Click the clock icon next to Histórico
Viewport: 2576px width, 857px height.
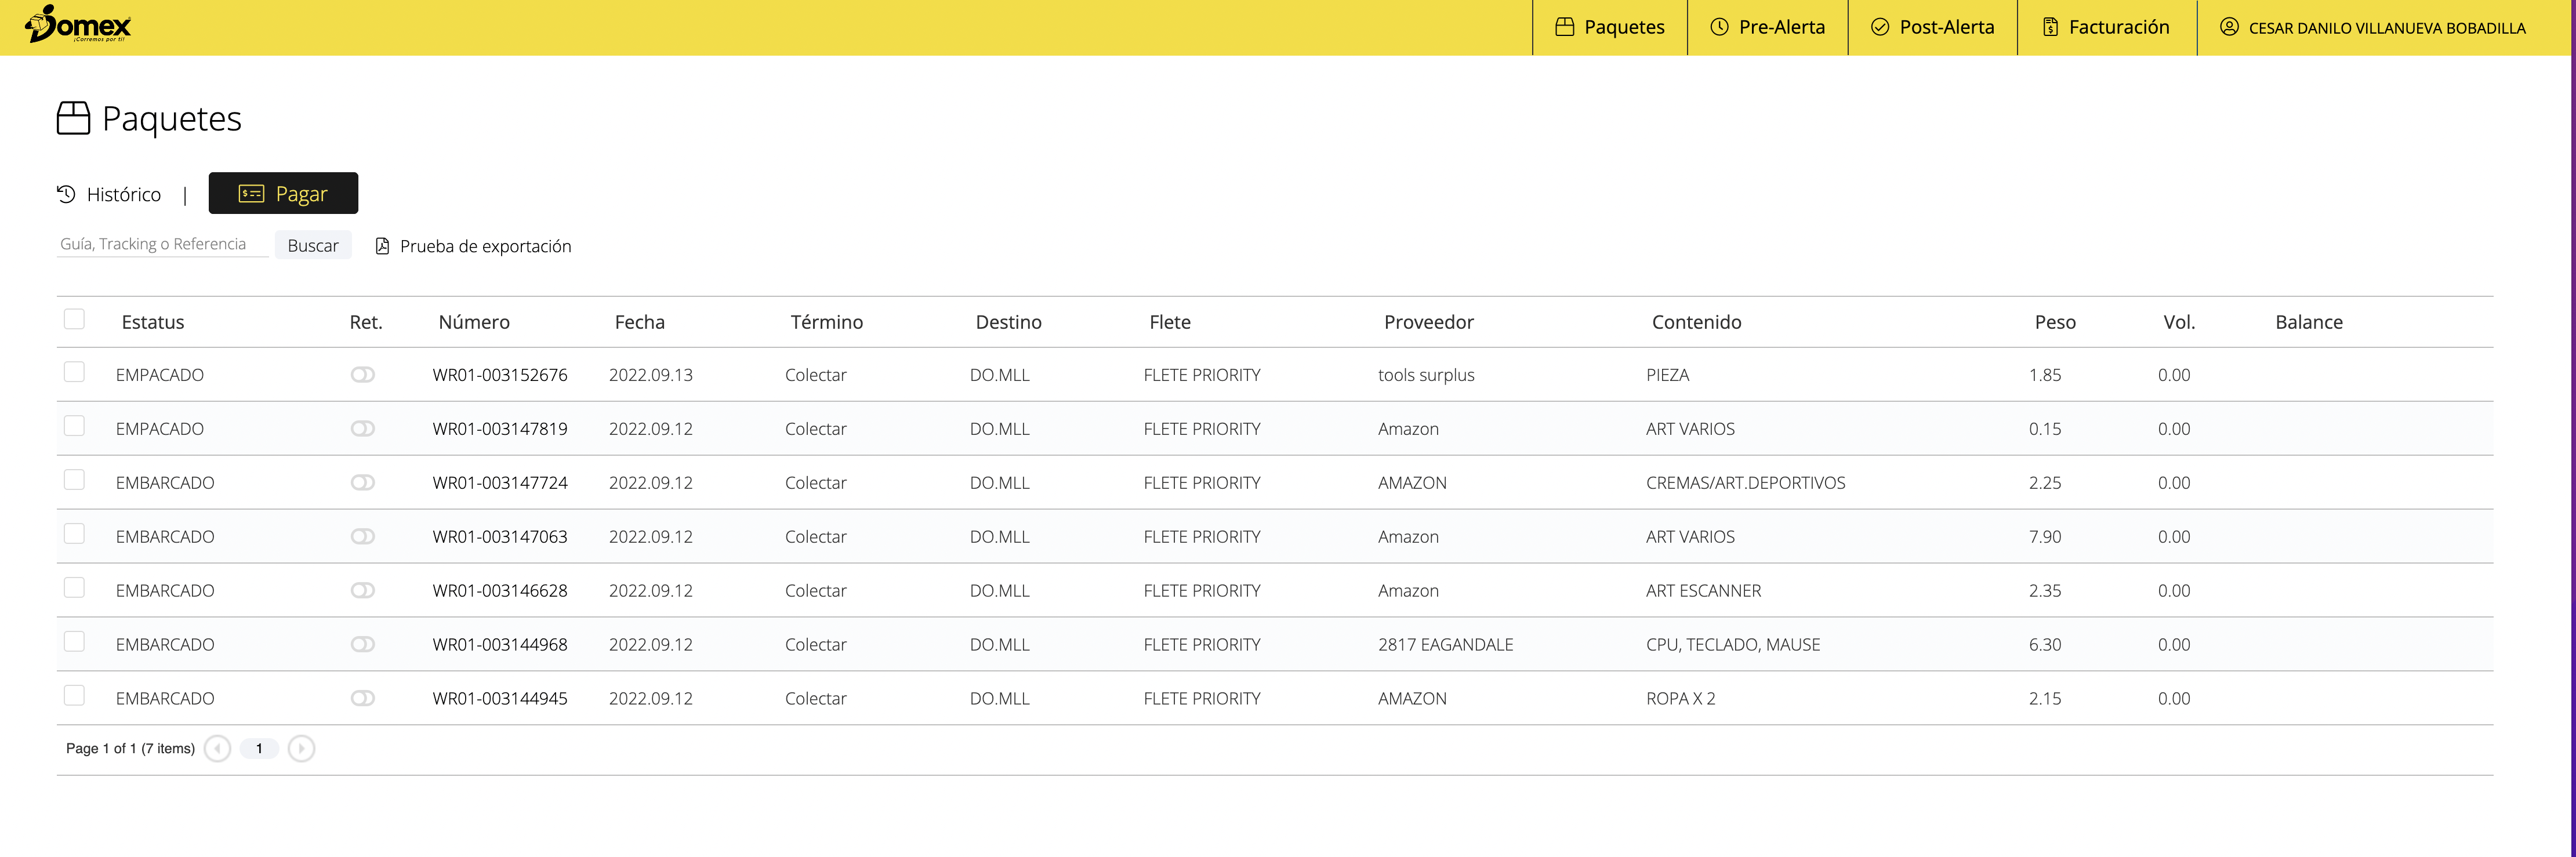click(x=66, y=194)
